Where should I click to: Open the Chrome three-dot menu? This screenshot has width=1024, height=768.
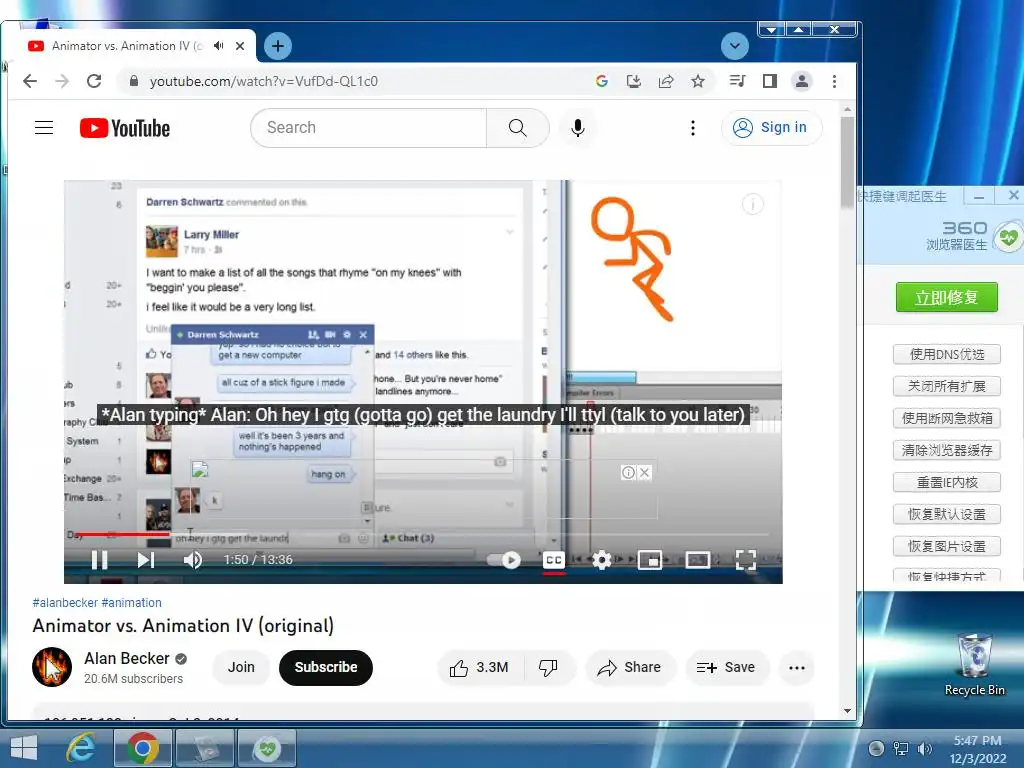[x=834, y=81]
